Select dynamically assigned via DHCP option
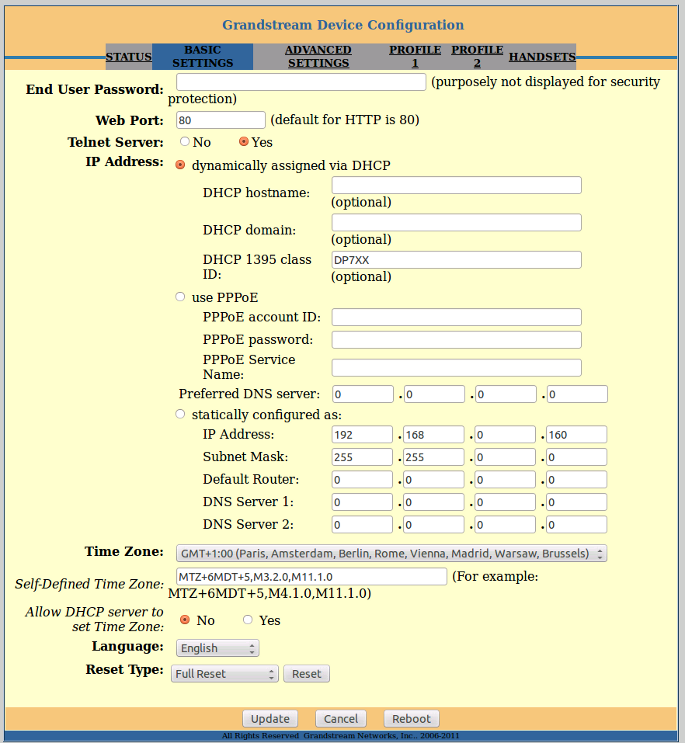The width and height of the screenshot is (685, 743). (x=180, y=164)
